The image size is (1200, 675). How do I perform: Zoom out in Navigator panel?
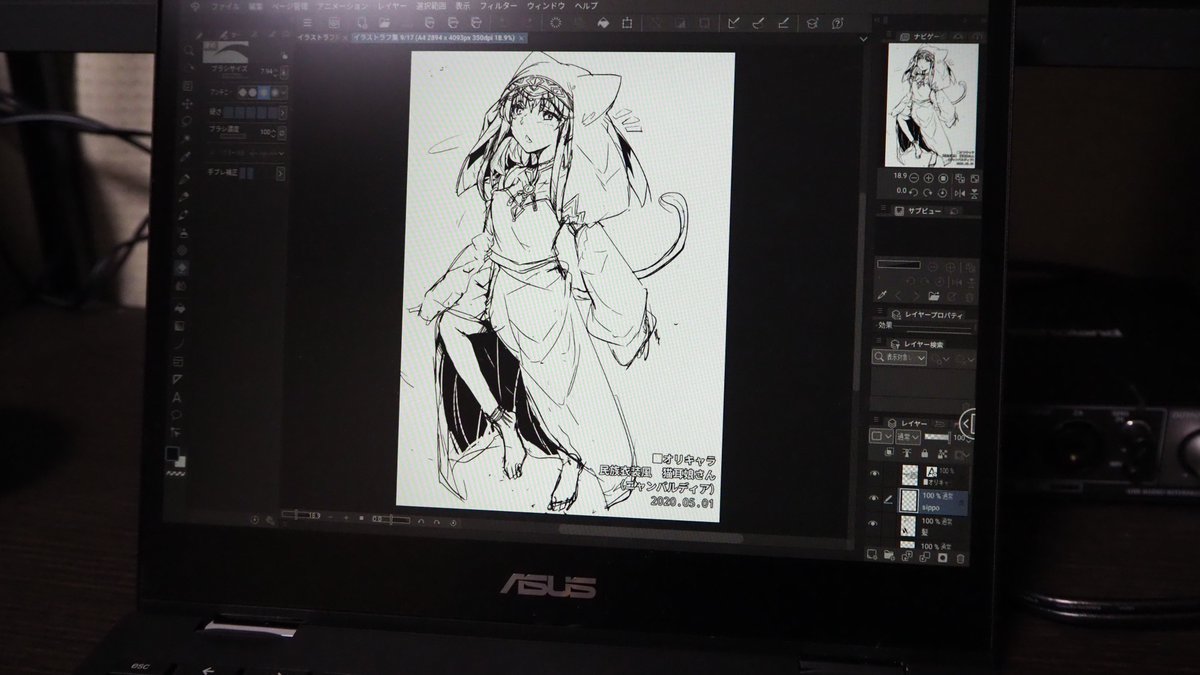click(x=914, y=178)
